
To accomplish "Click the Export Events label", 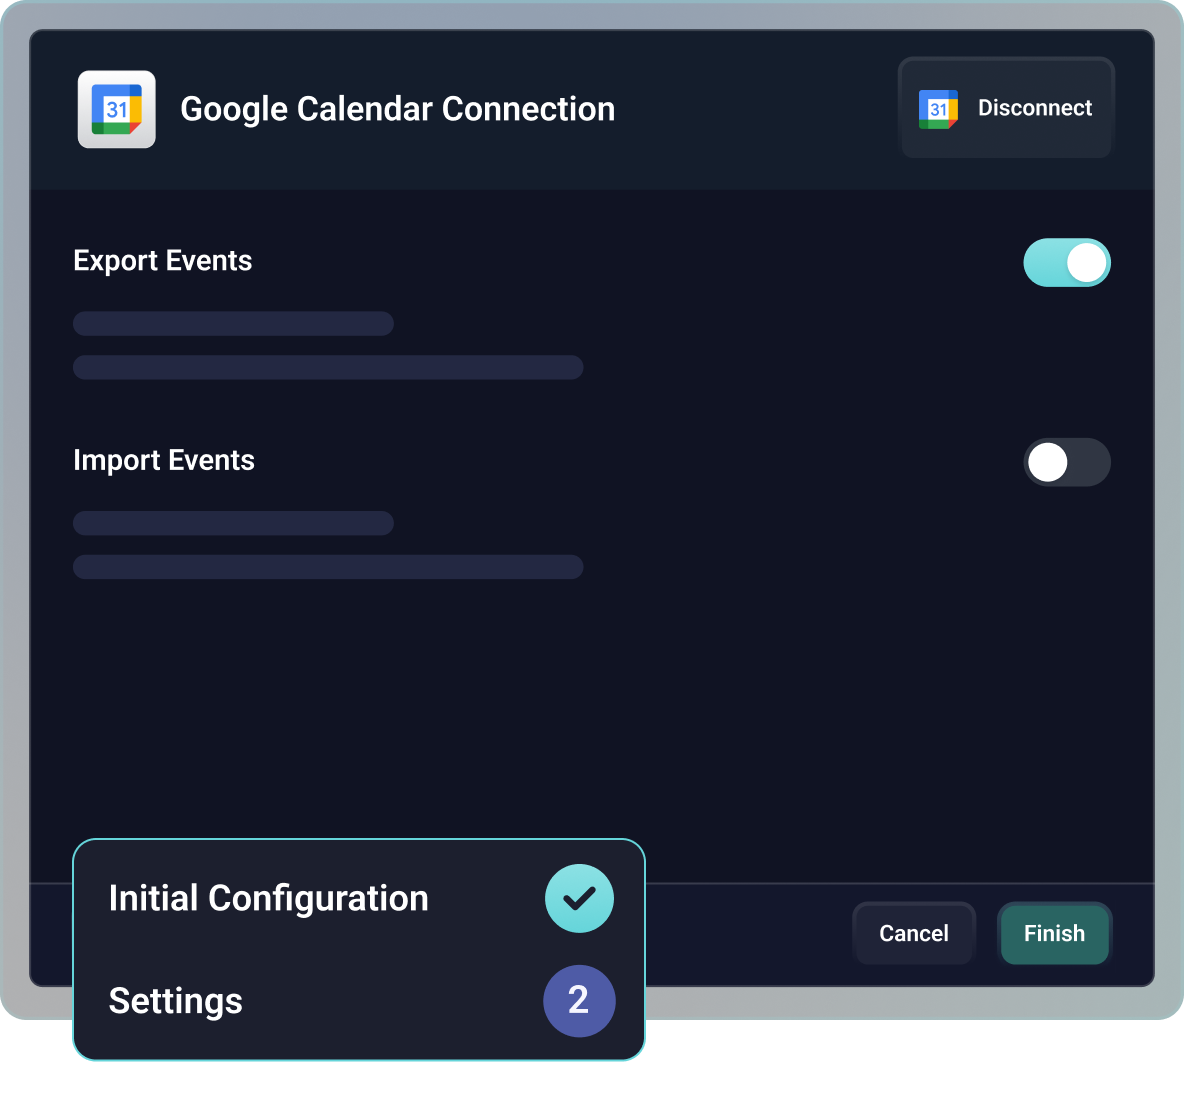I will 162,261.
